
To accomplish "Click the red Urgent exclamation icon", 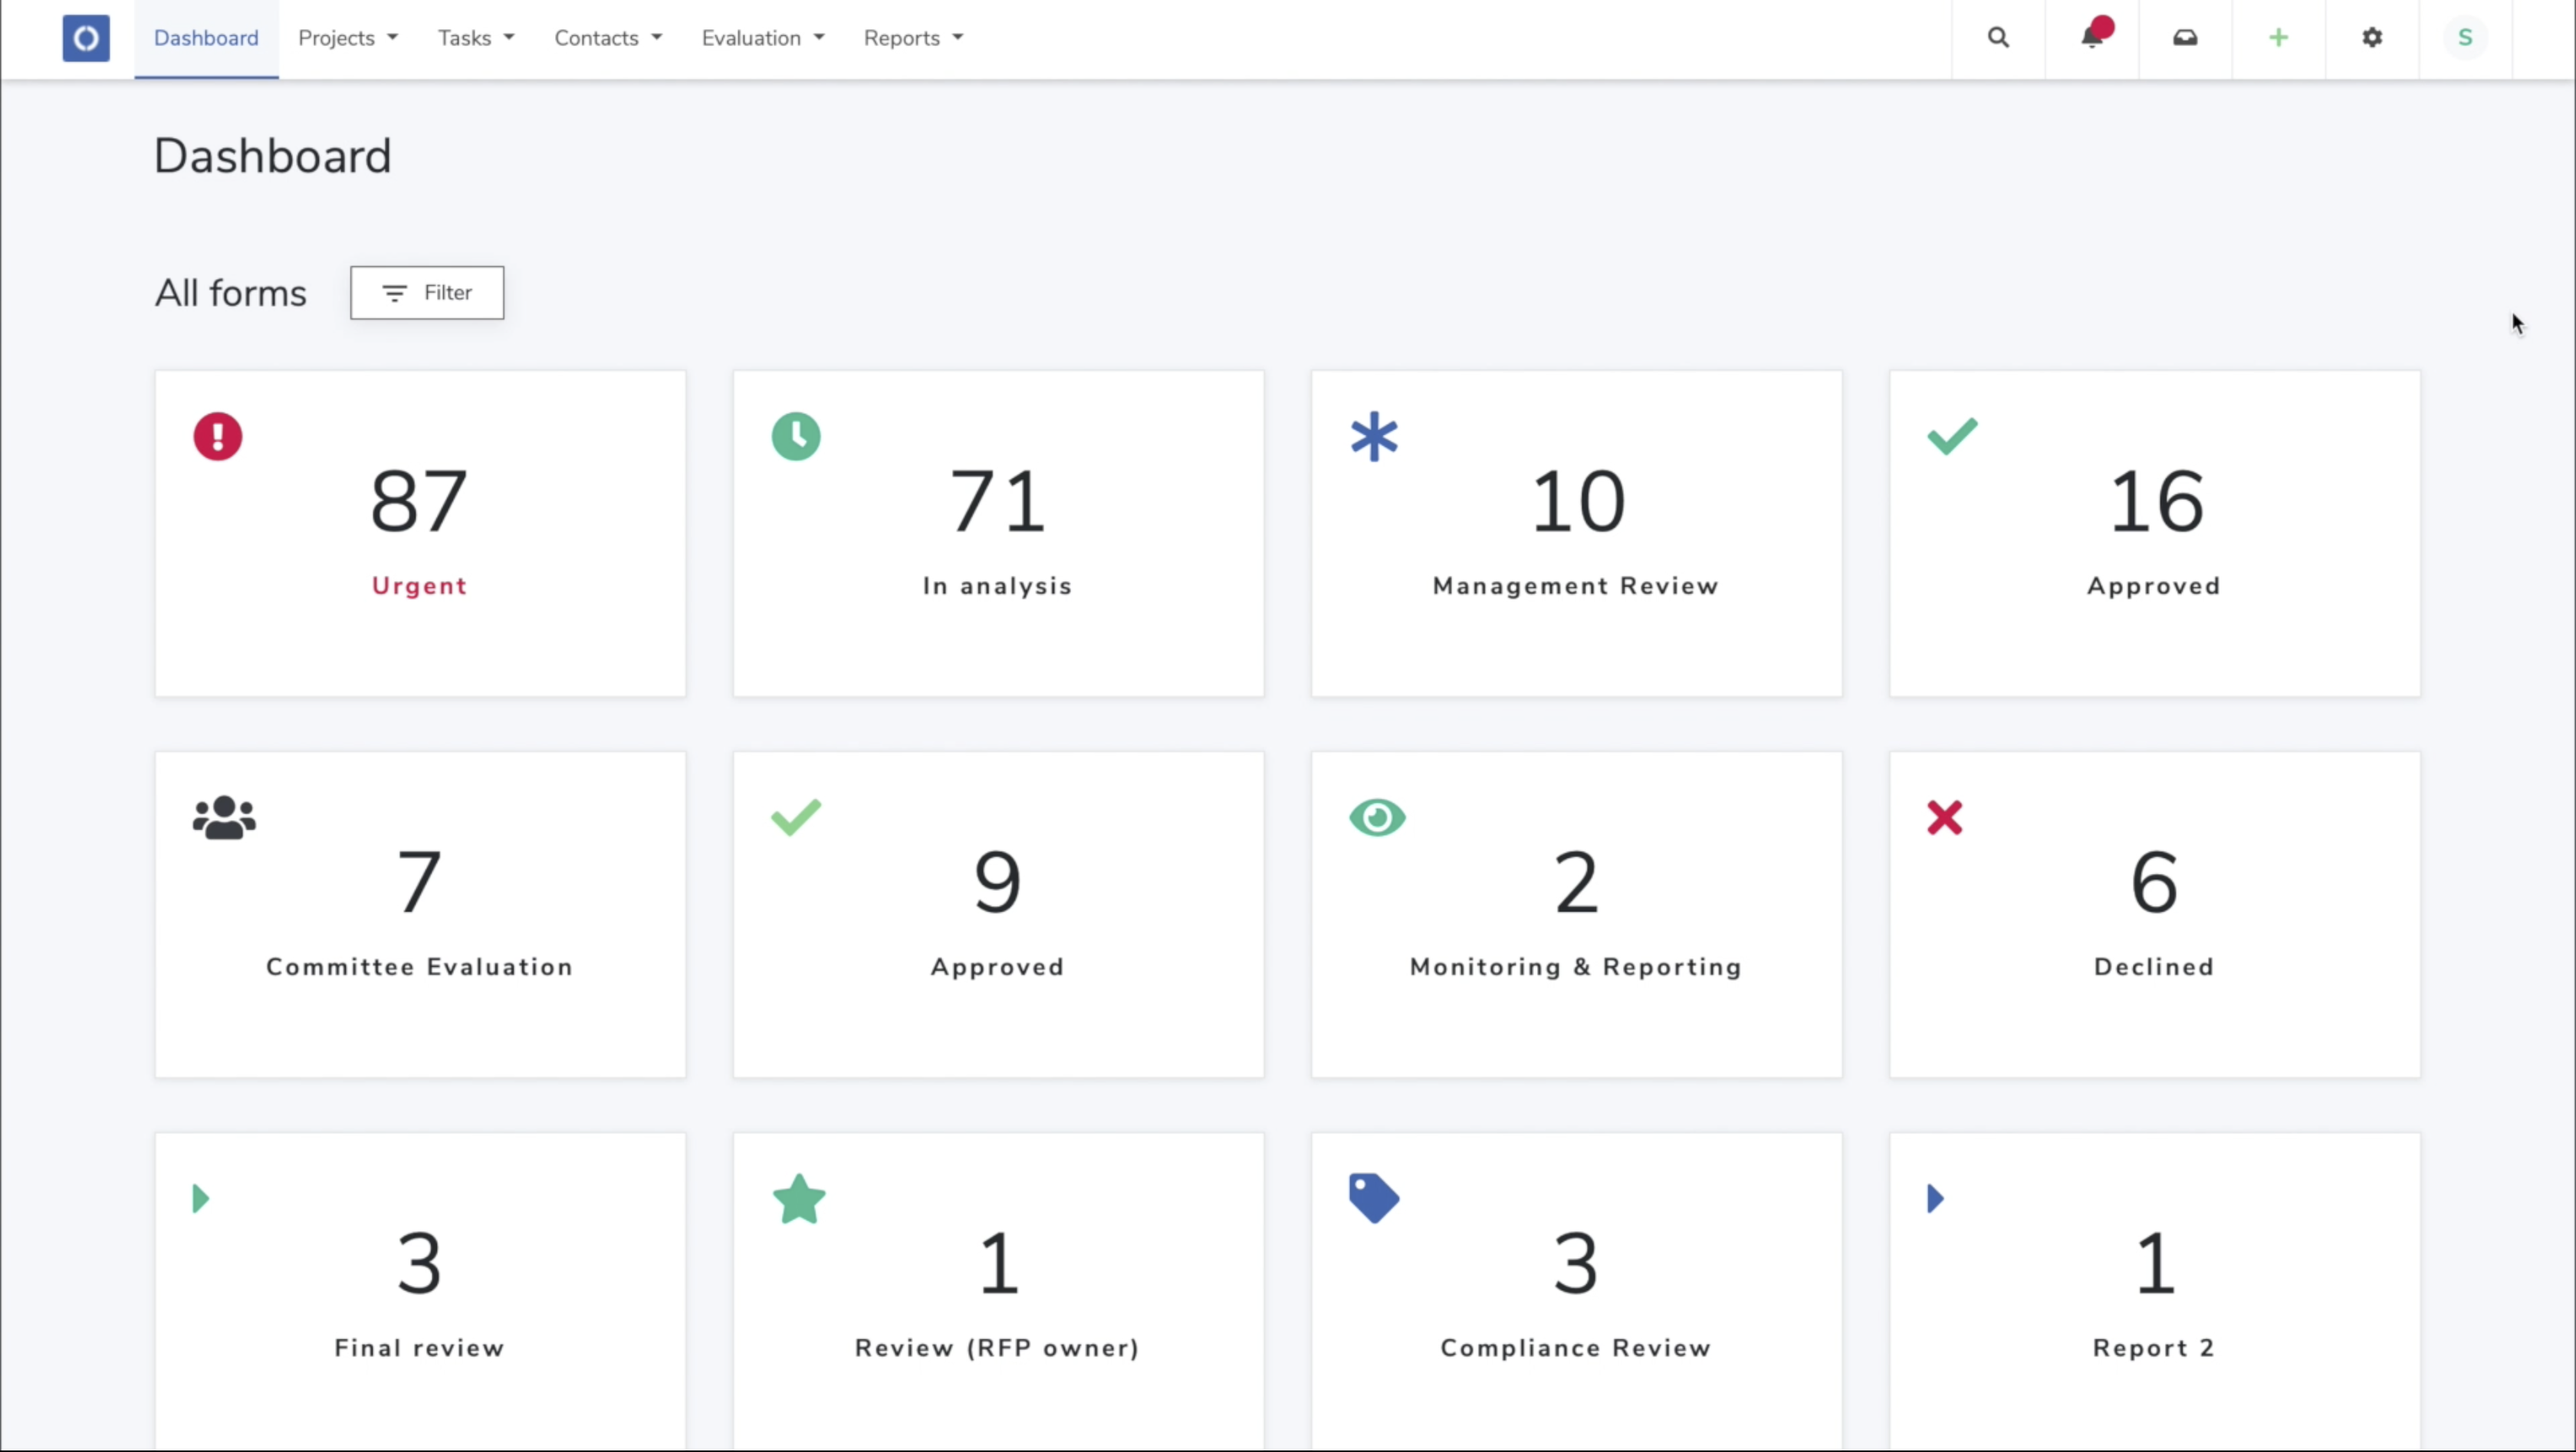I will coord(218,436).
